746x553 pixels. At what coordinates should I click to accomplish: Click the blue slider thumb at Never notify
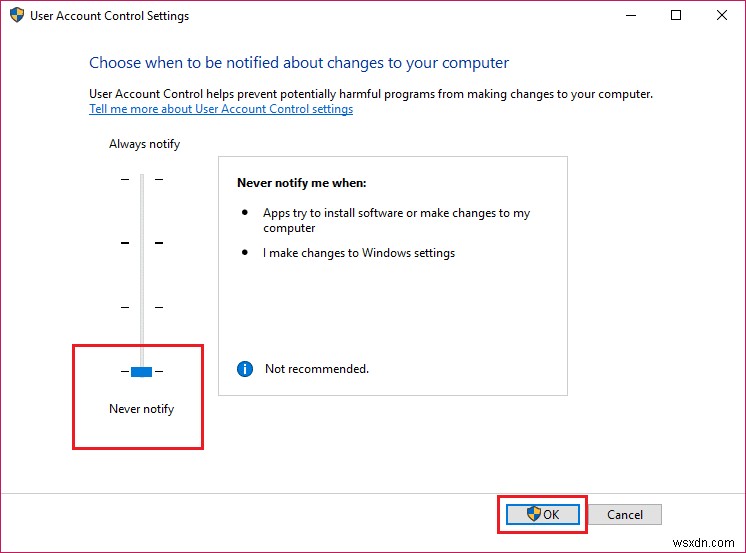click(141, 372)
